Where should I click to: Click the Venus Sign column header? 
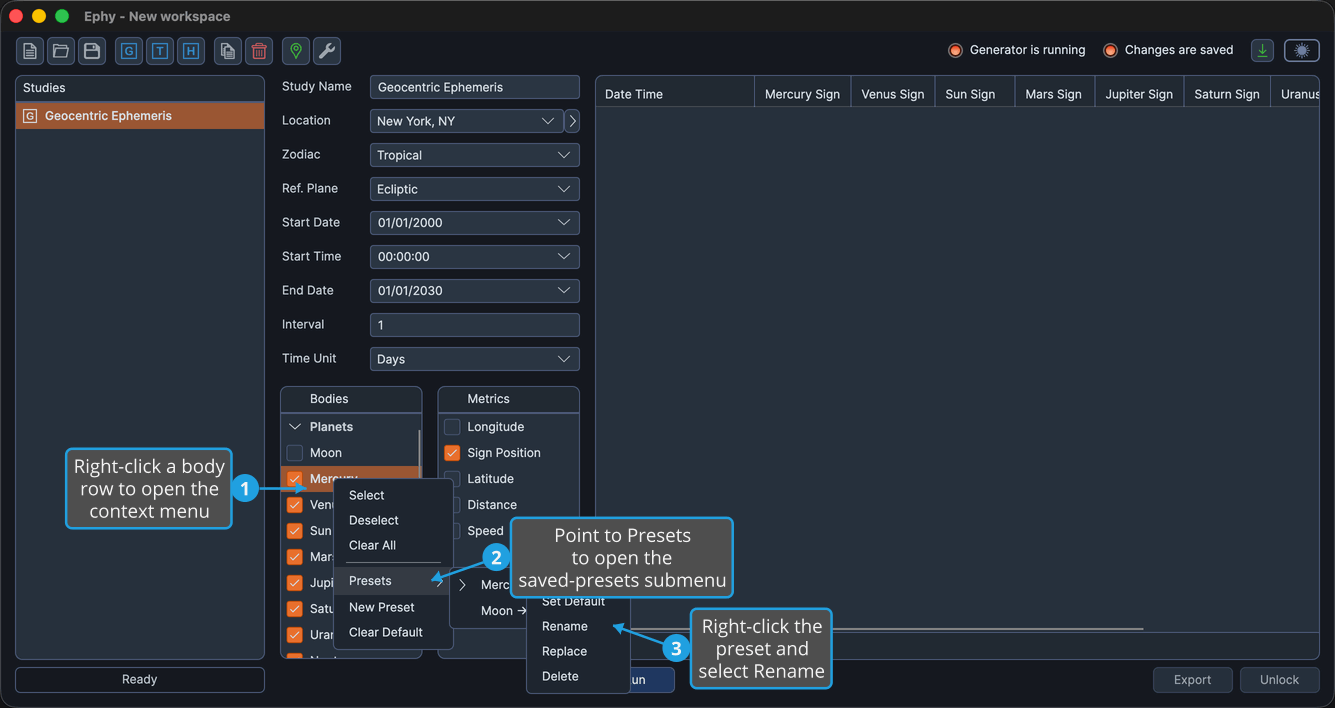(893, 94)
